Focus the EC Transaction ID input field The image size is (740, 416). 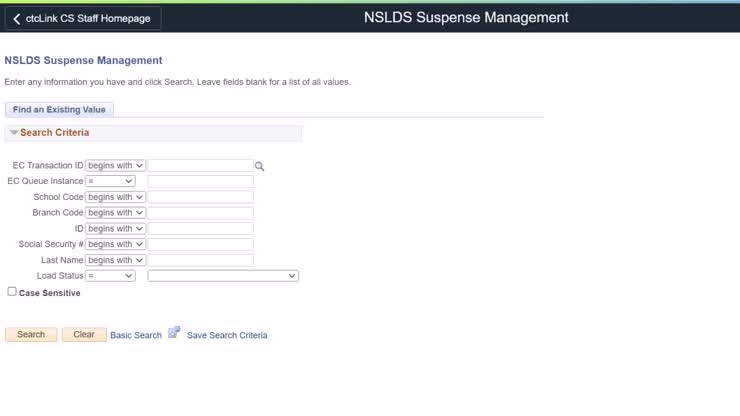click(x=201, y=166)
